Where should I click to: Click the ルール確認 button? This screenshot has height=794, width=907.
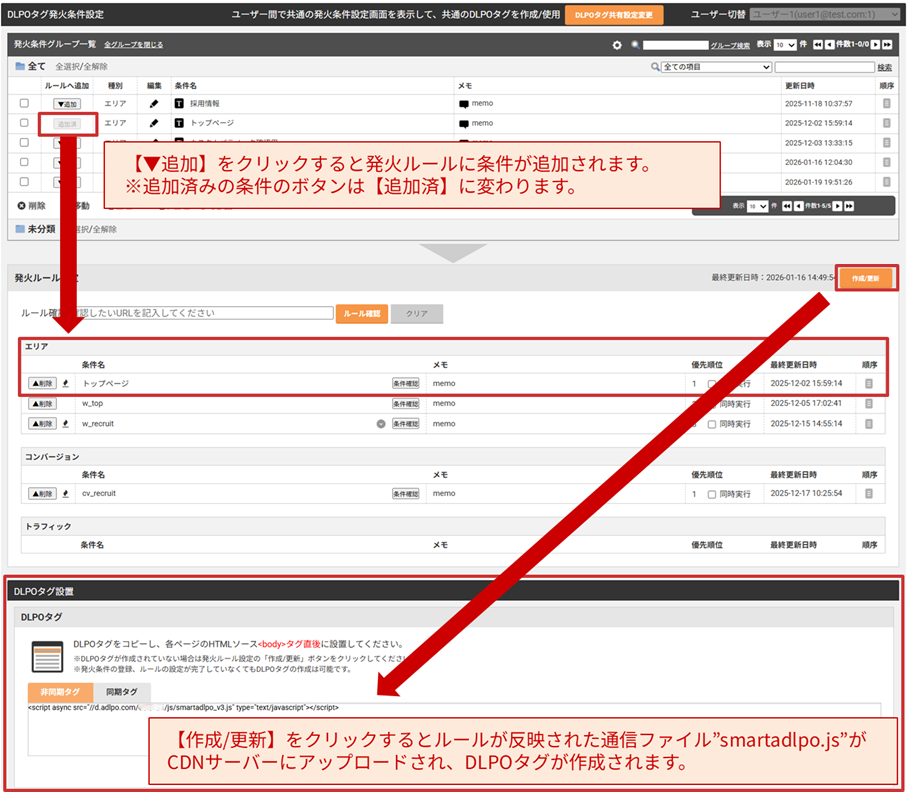point(362,313)
